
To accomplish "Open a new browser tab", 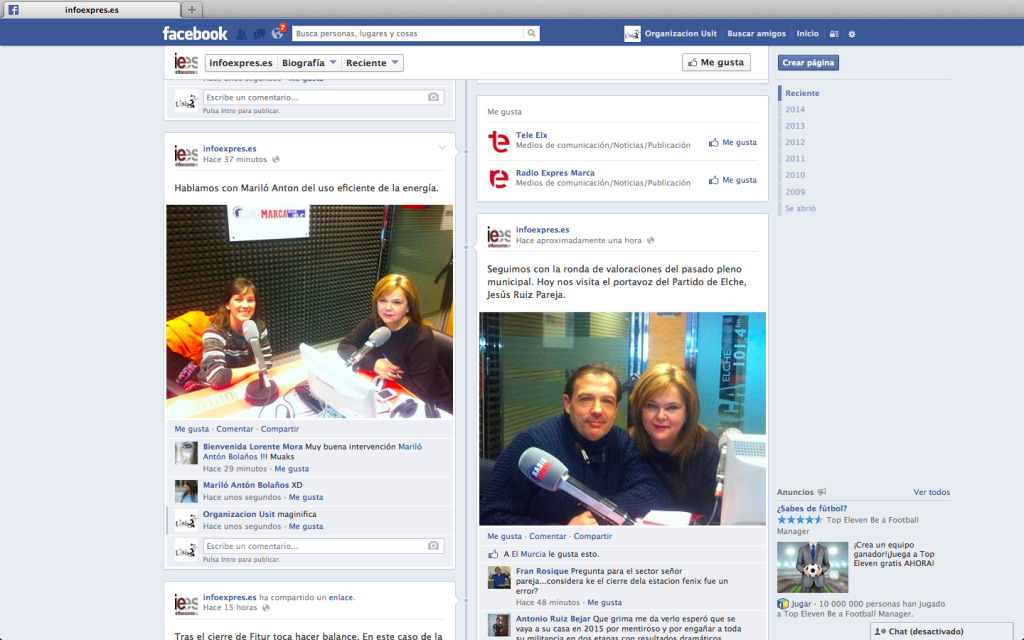I will 192,9.
